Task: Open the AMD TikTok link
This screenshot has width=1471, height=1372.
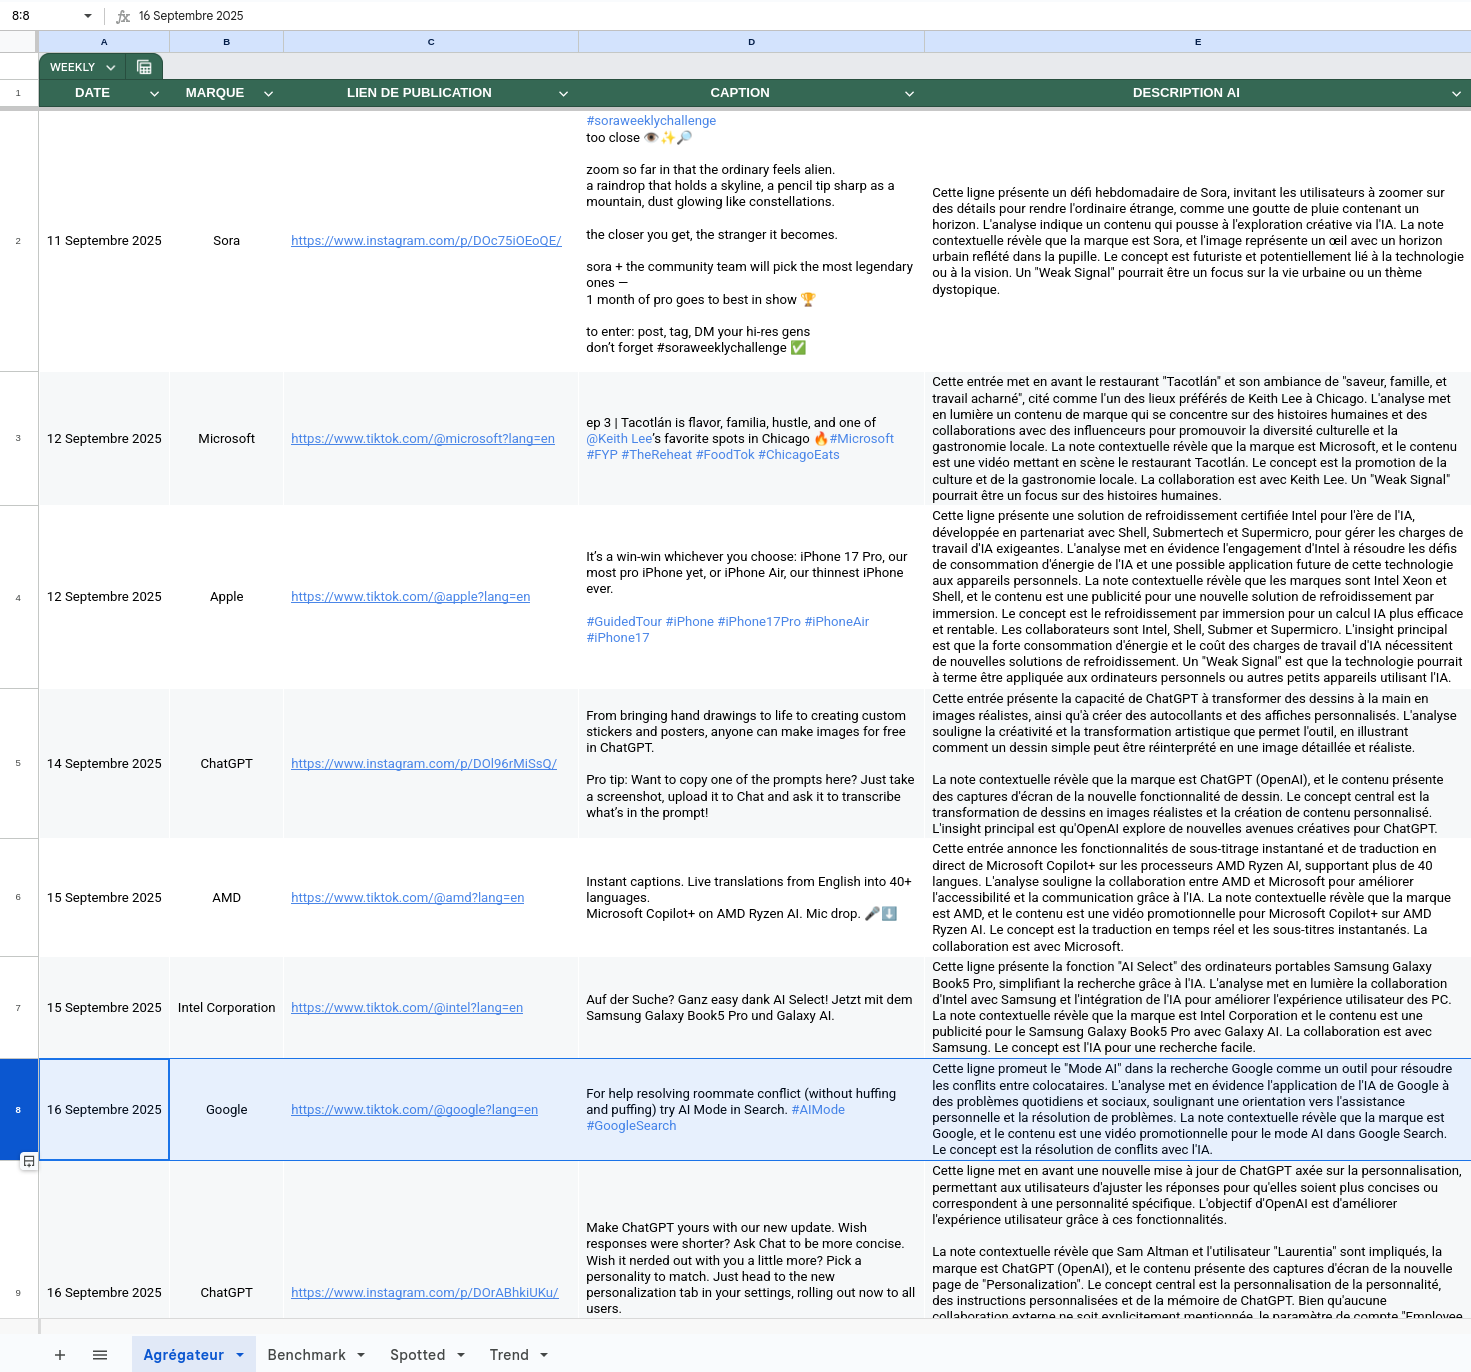Action: [407, 897]
